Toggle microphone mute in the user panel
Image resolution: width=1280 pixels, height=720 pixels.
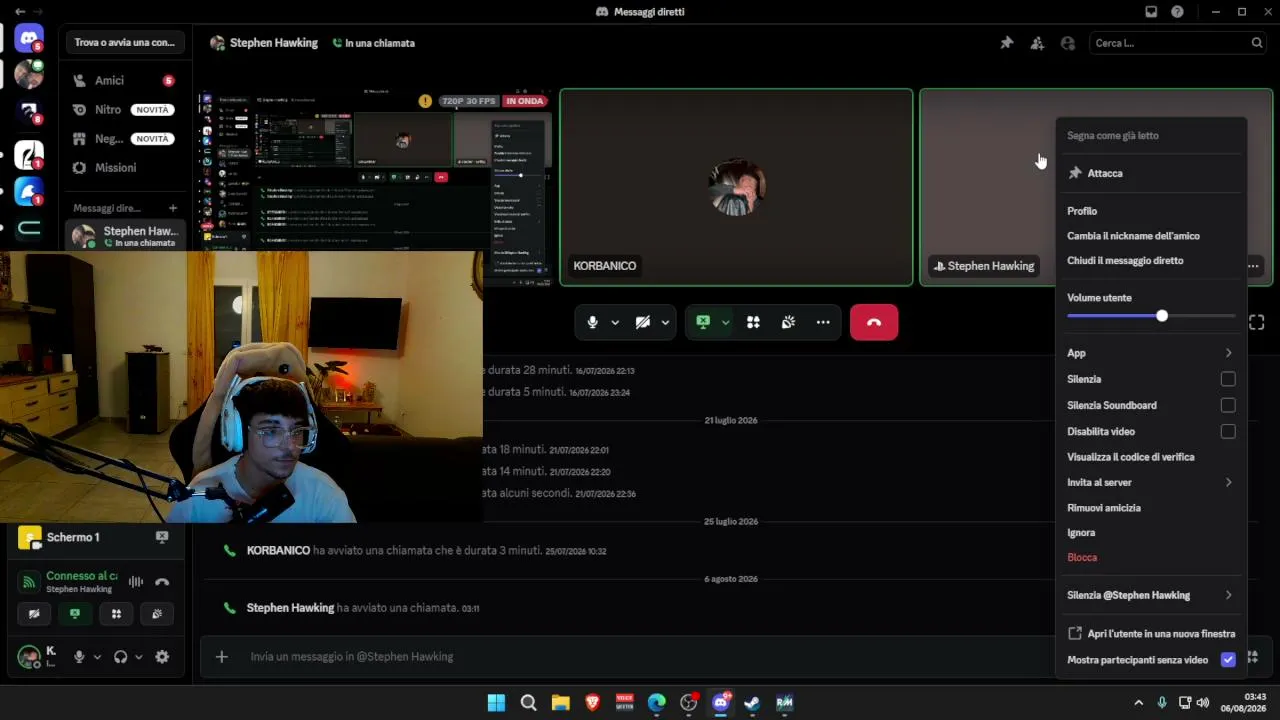79,657
